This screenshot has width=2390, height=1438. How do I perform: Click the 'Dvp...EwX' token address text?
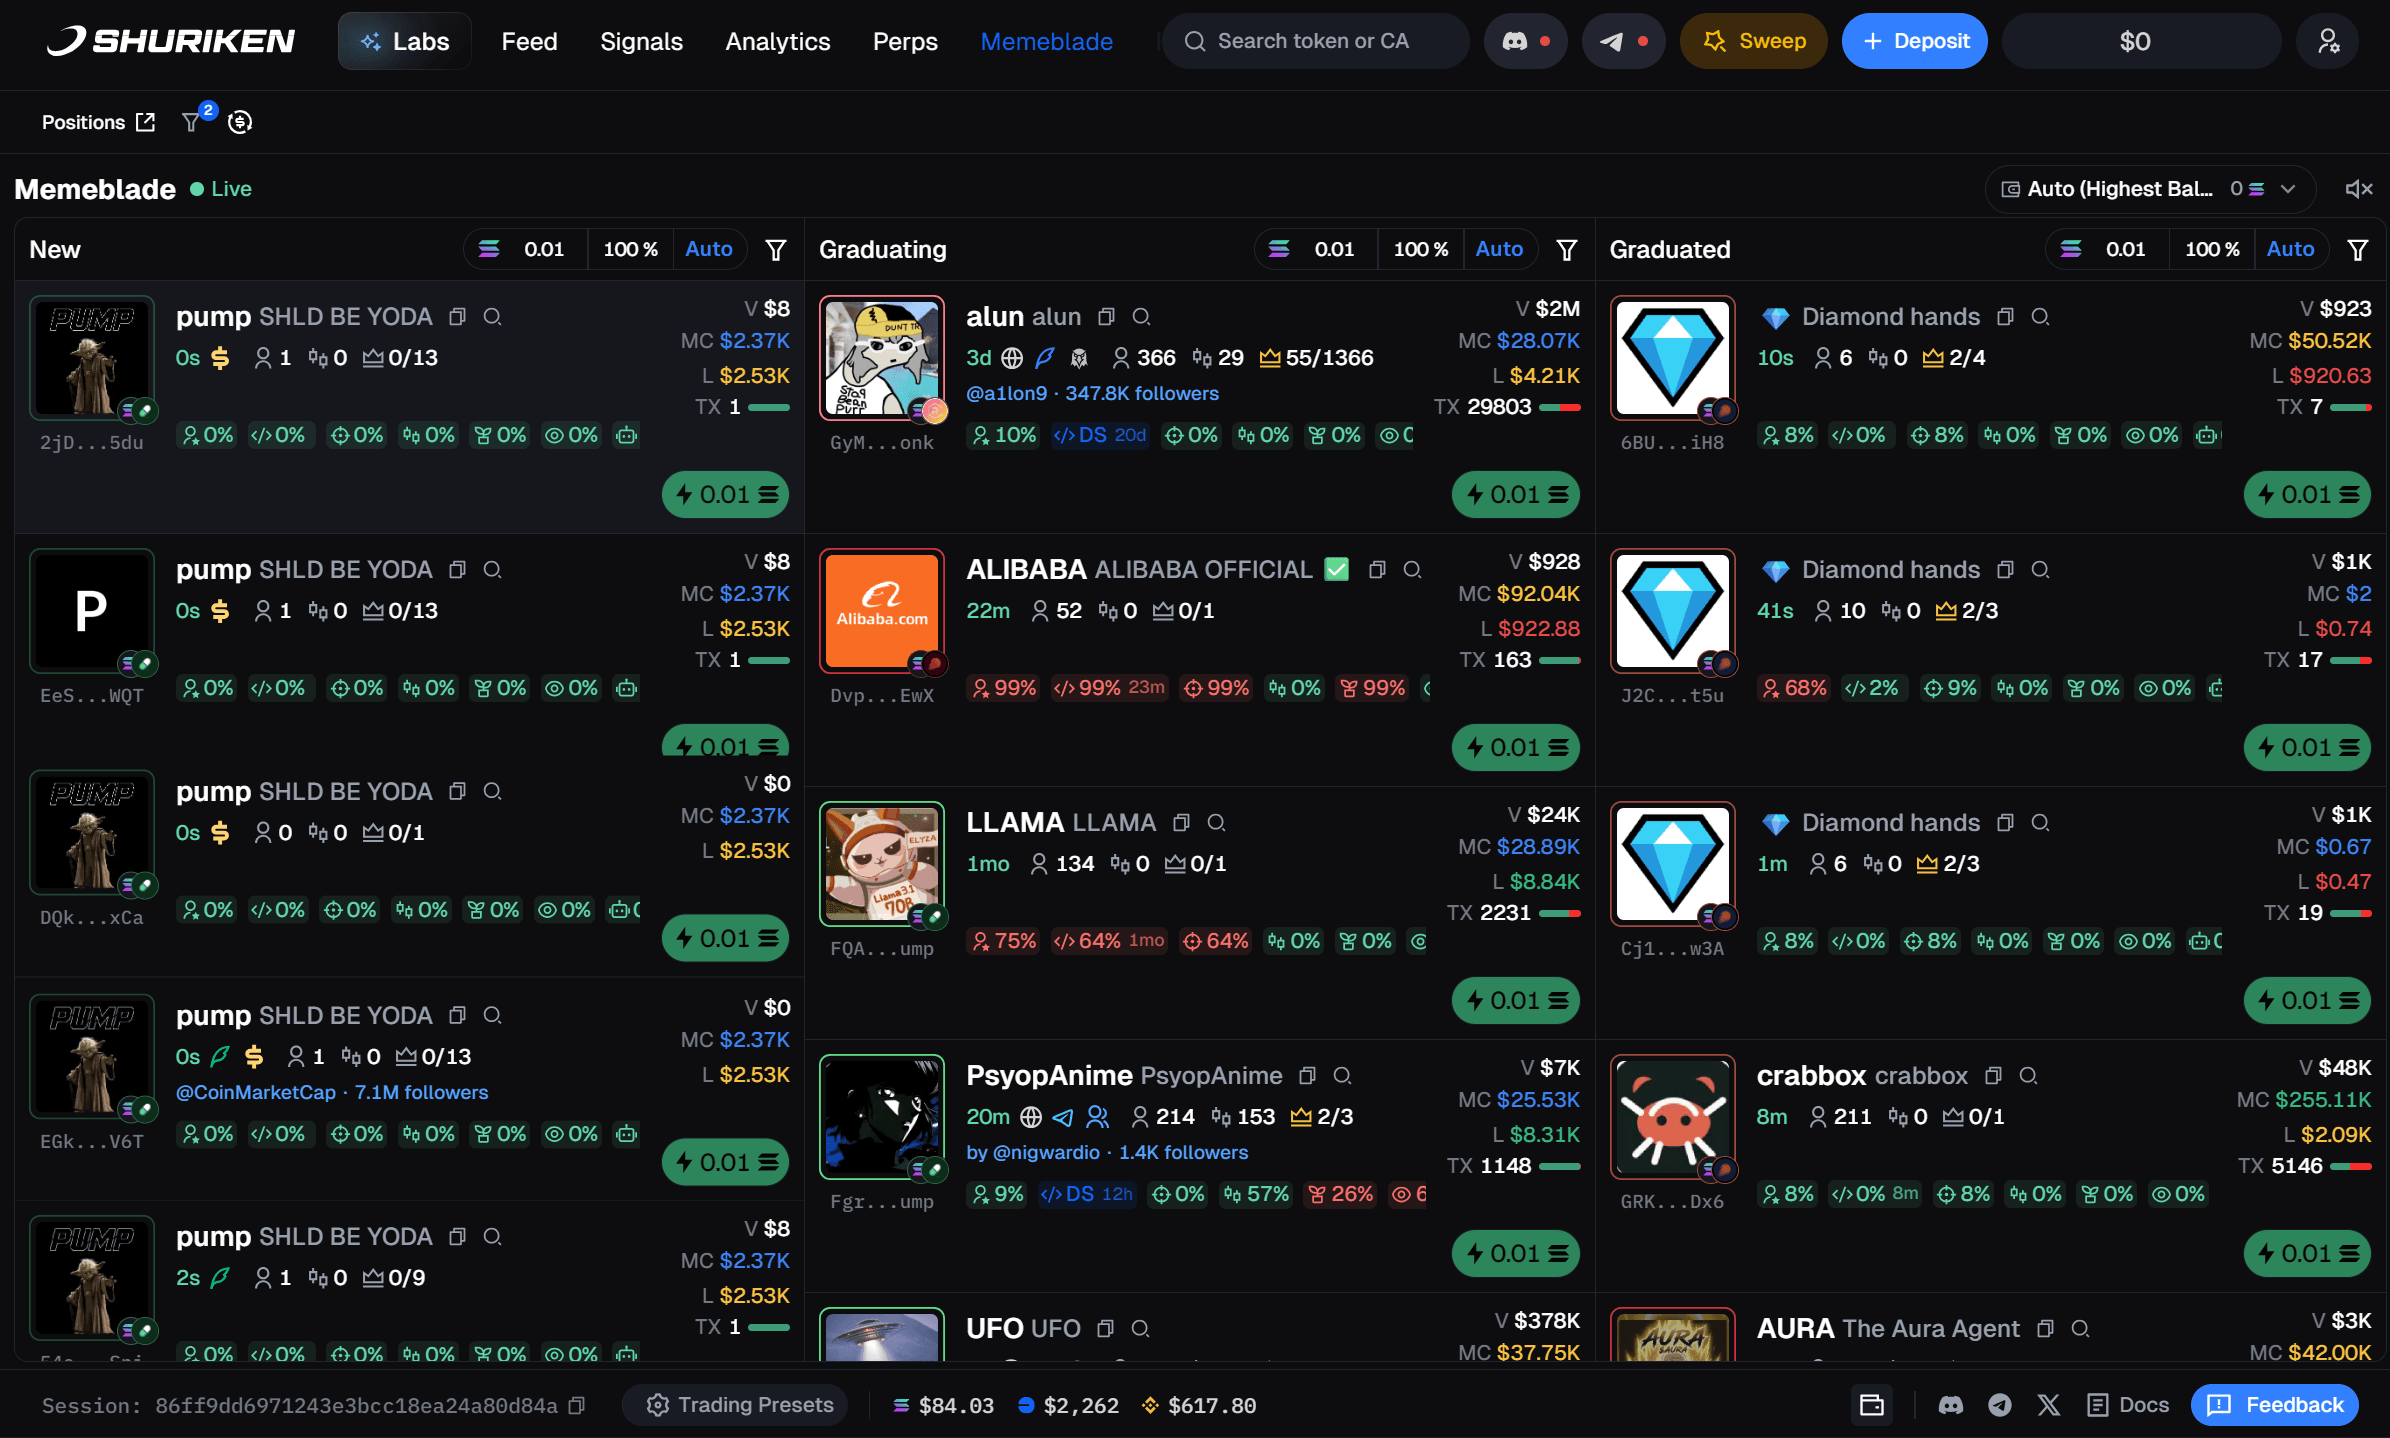pos(882,696)
